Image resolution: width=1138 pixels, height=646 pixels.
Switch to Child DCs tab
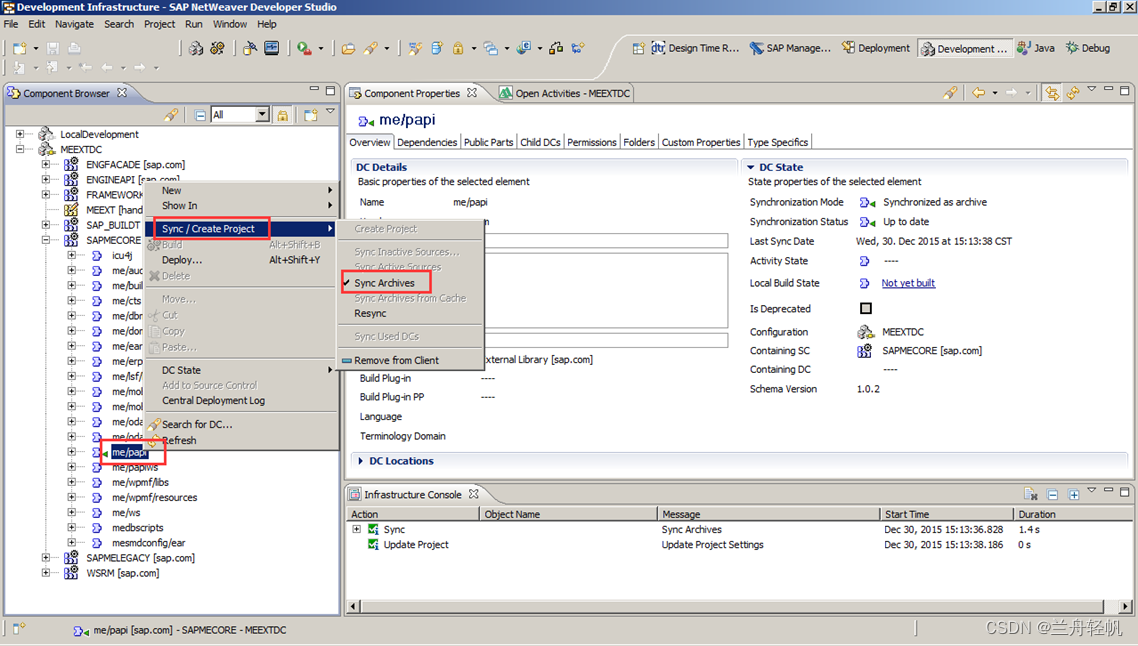pos(540,142)
